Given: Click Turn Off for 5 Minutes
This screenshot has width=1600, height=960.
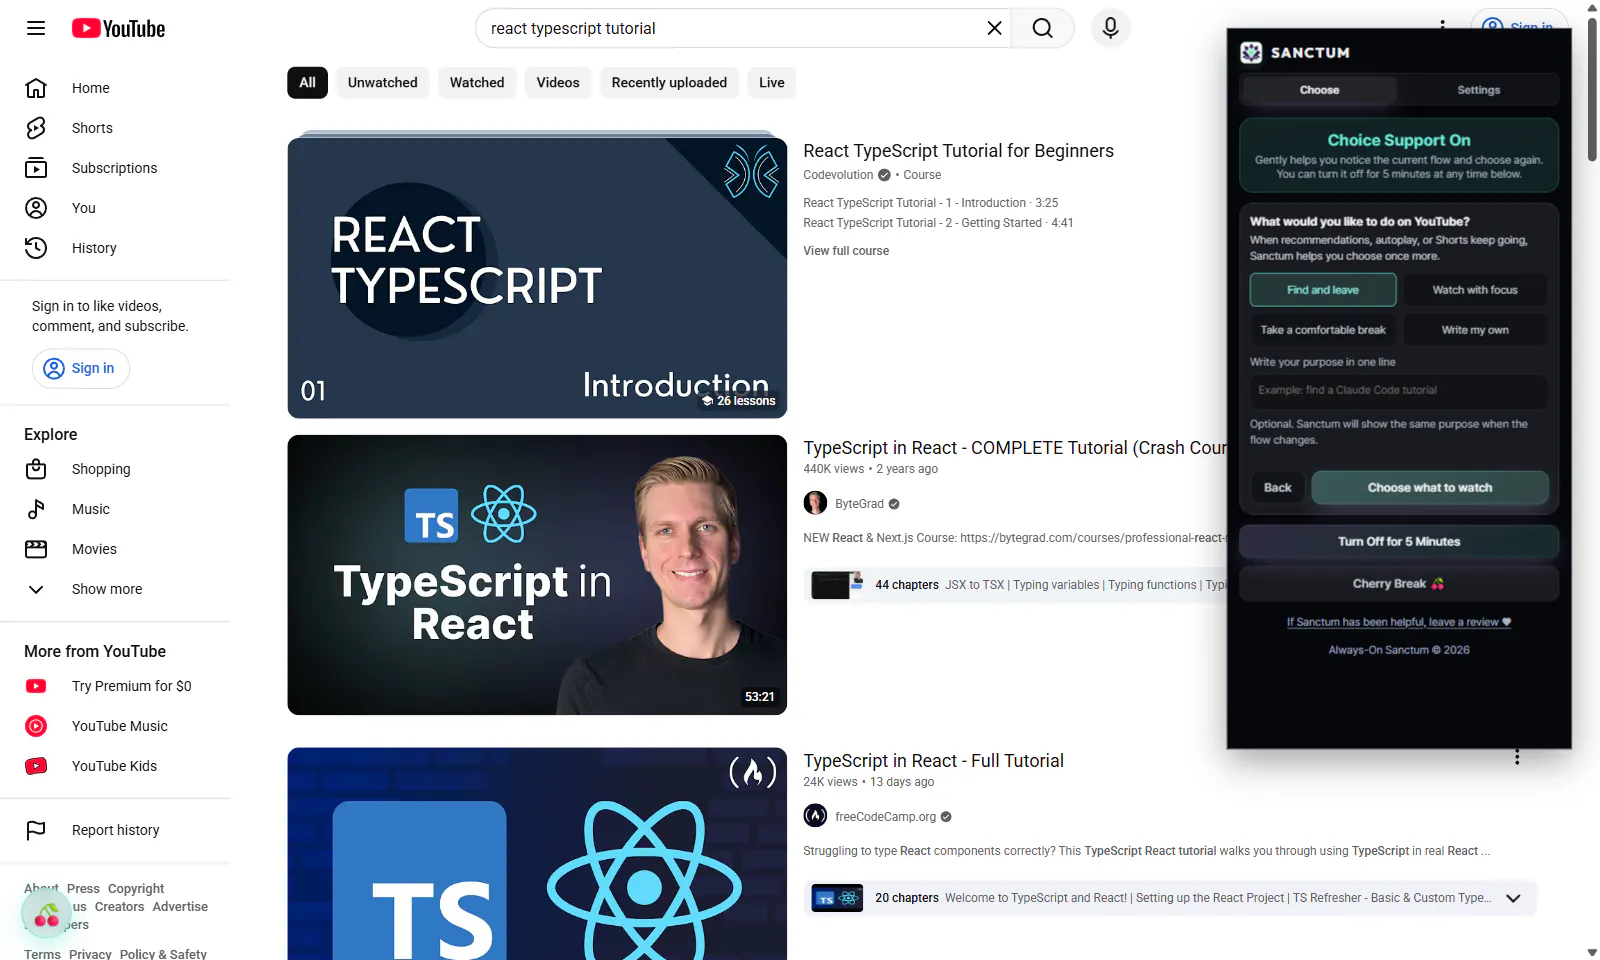Looking at the screenshot, I should 1399,542.
